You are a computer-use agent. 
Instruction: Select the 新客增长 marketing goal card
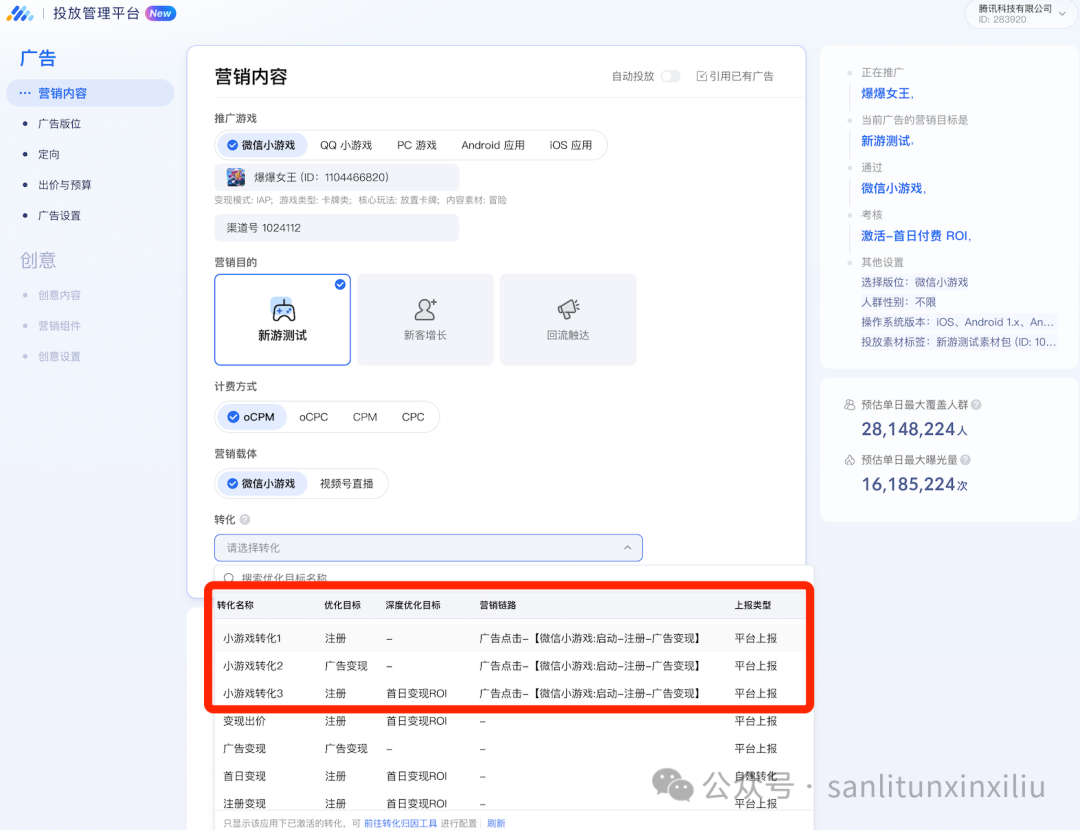click(425, 320)
